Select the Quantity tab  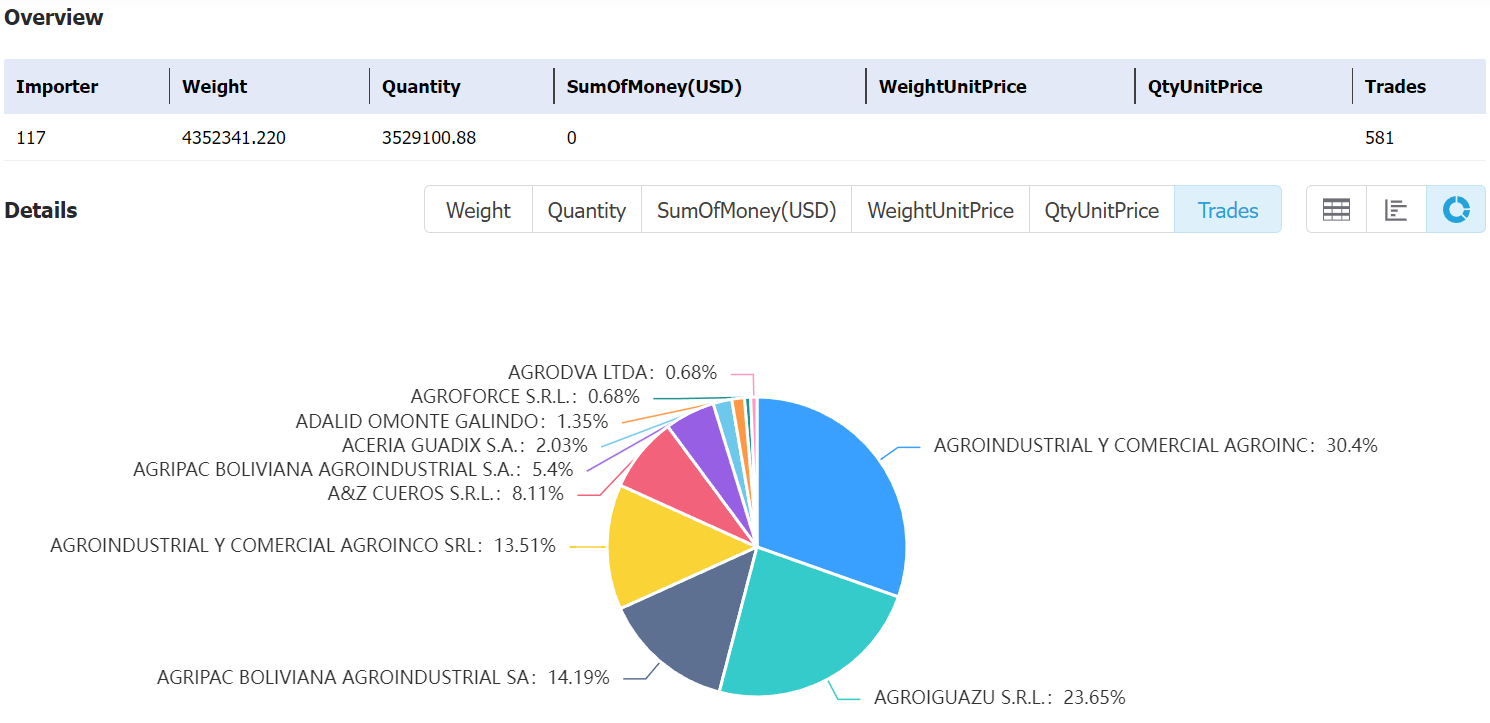587,210
